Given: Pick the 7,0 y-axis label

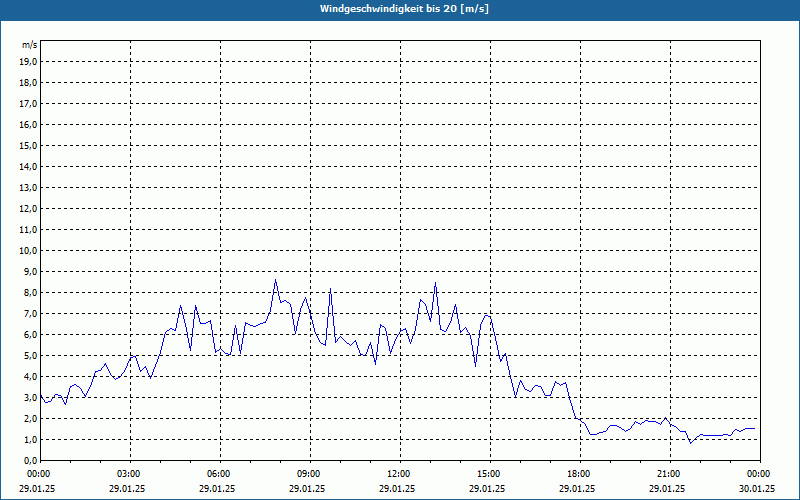Looking at the screenshot, I should tap(30, 313).
